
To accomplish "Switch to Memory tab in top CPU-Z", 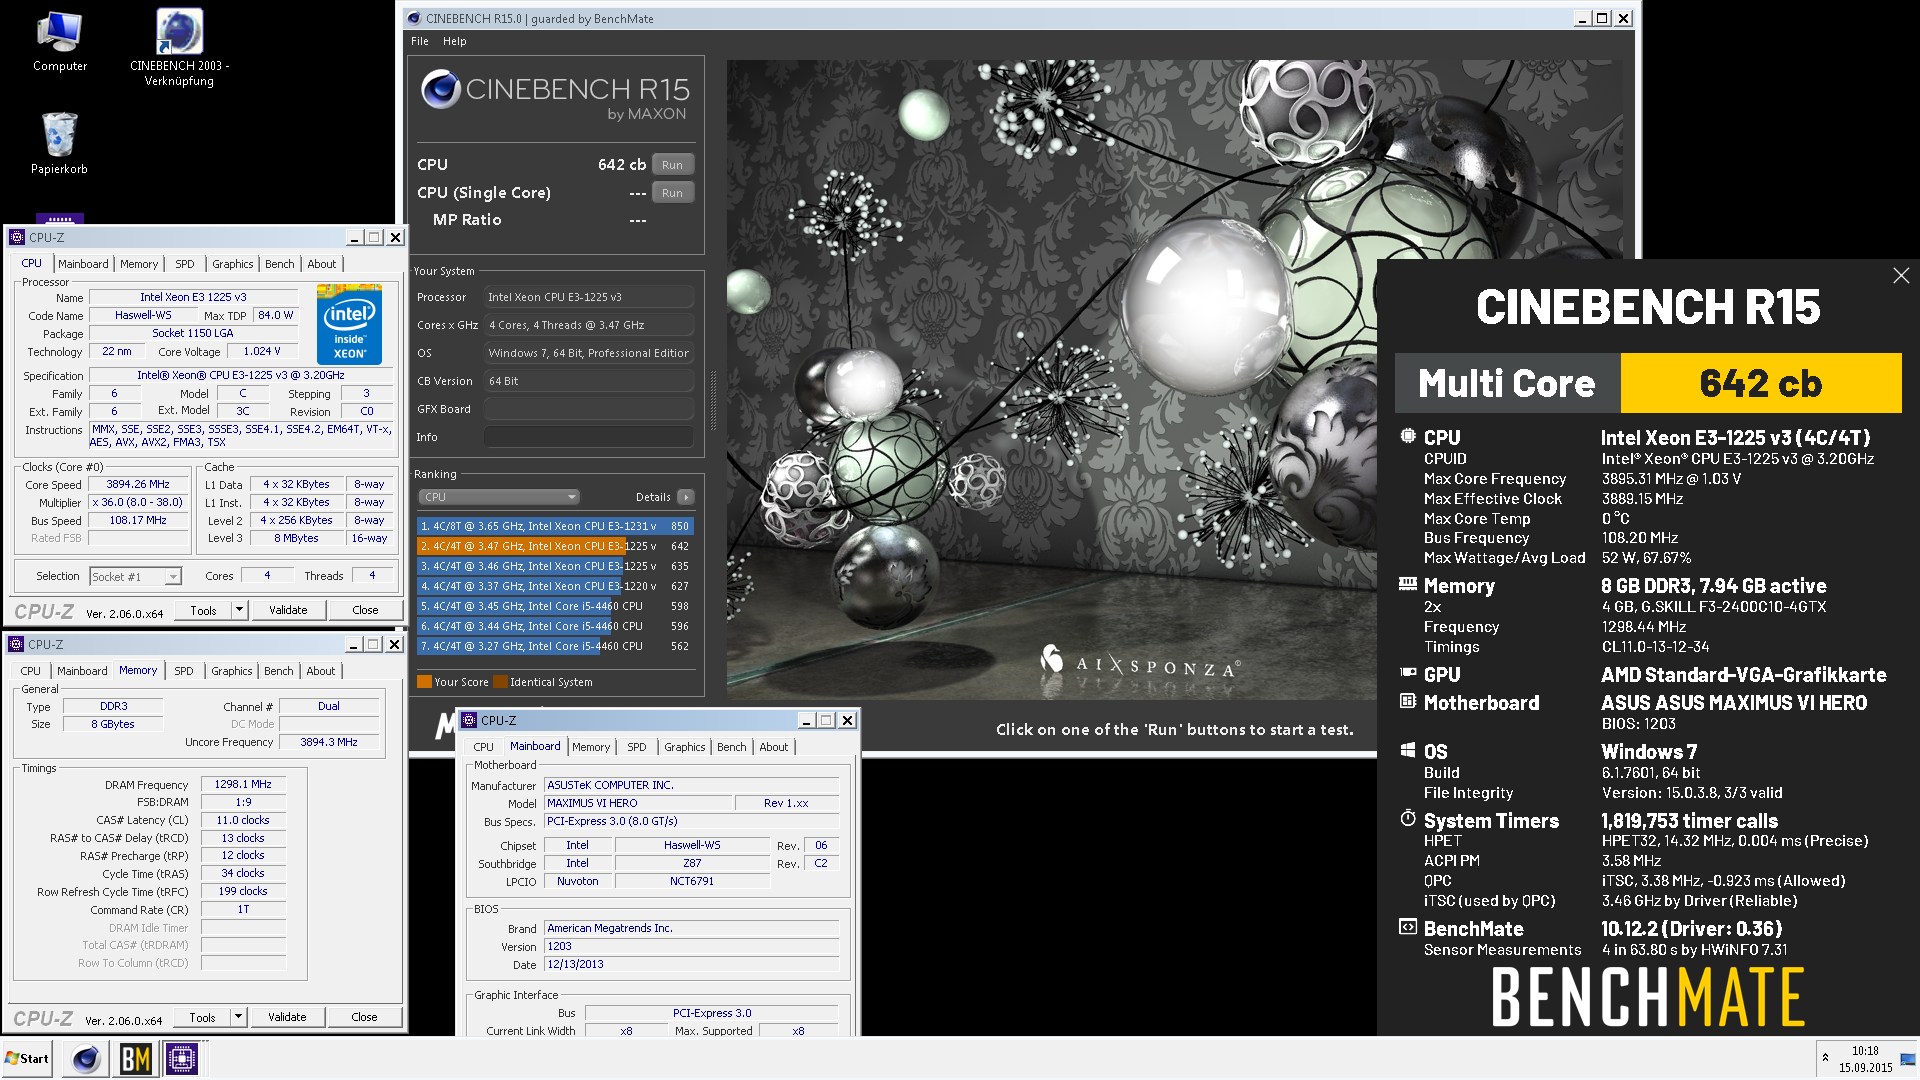I will point(139,264).
